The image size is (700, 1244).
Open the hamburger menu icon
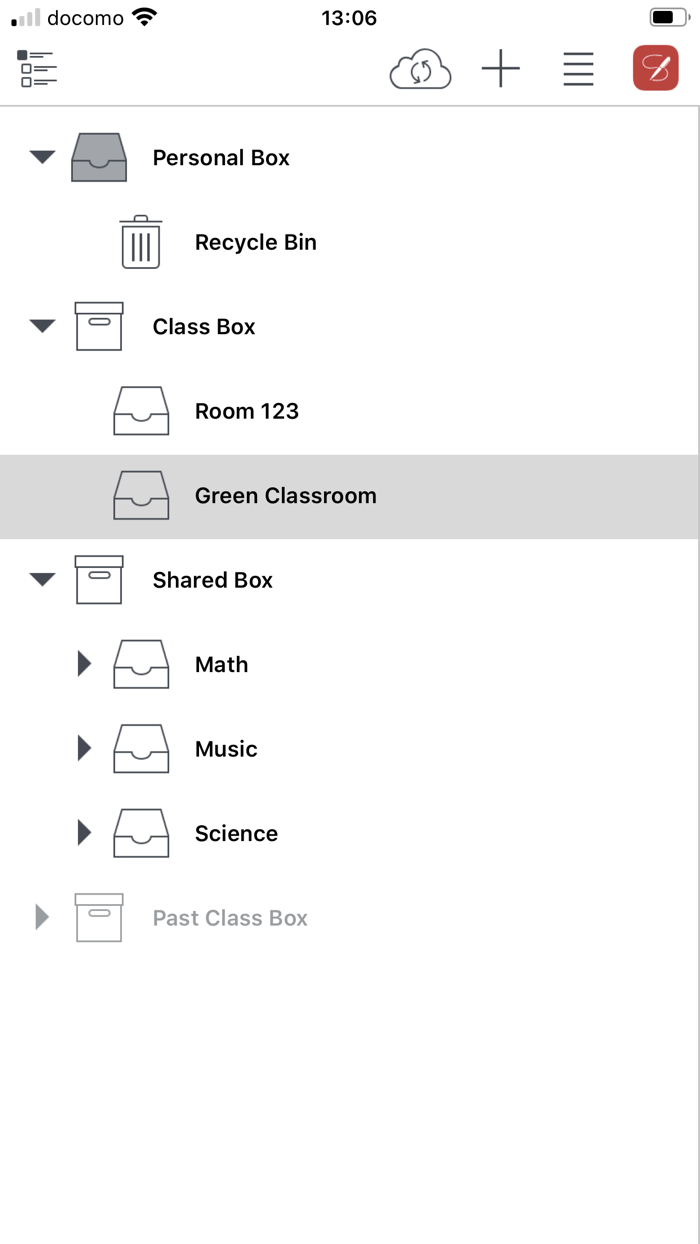(578, 69)
